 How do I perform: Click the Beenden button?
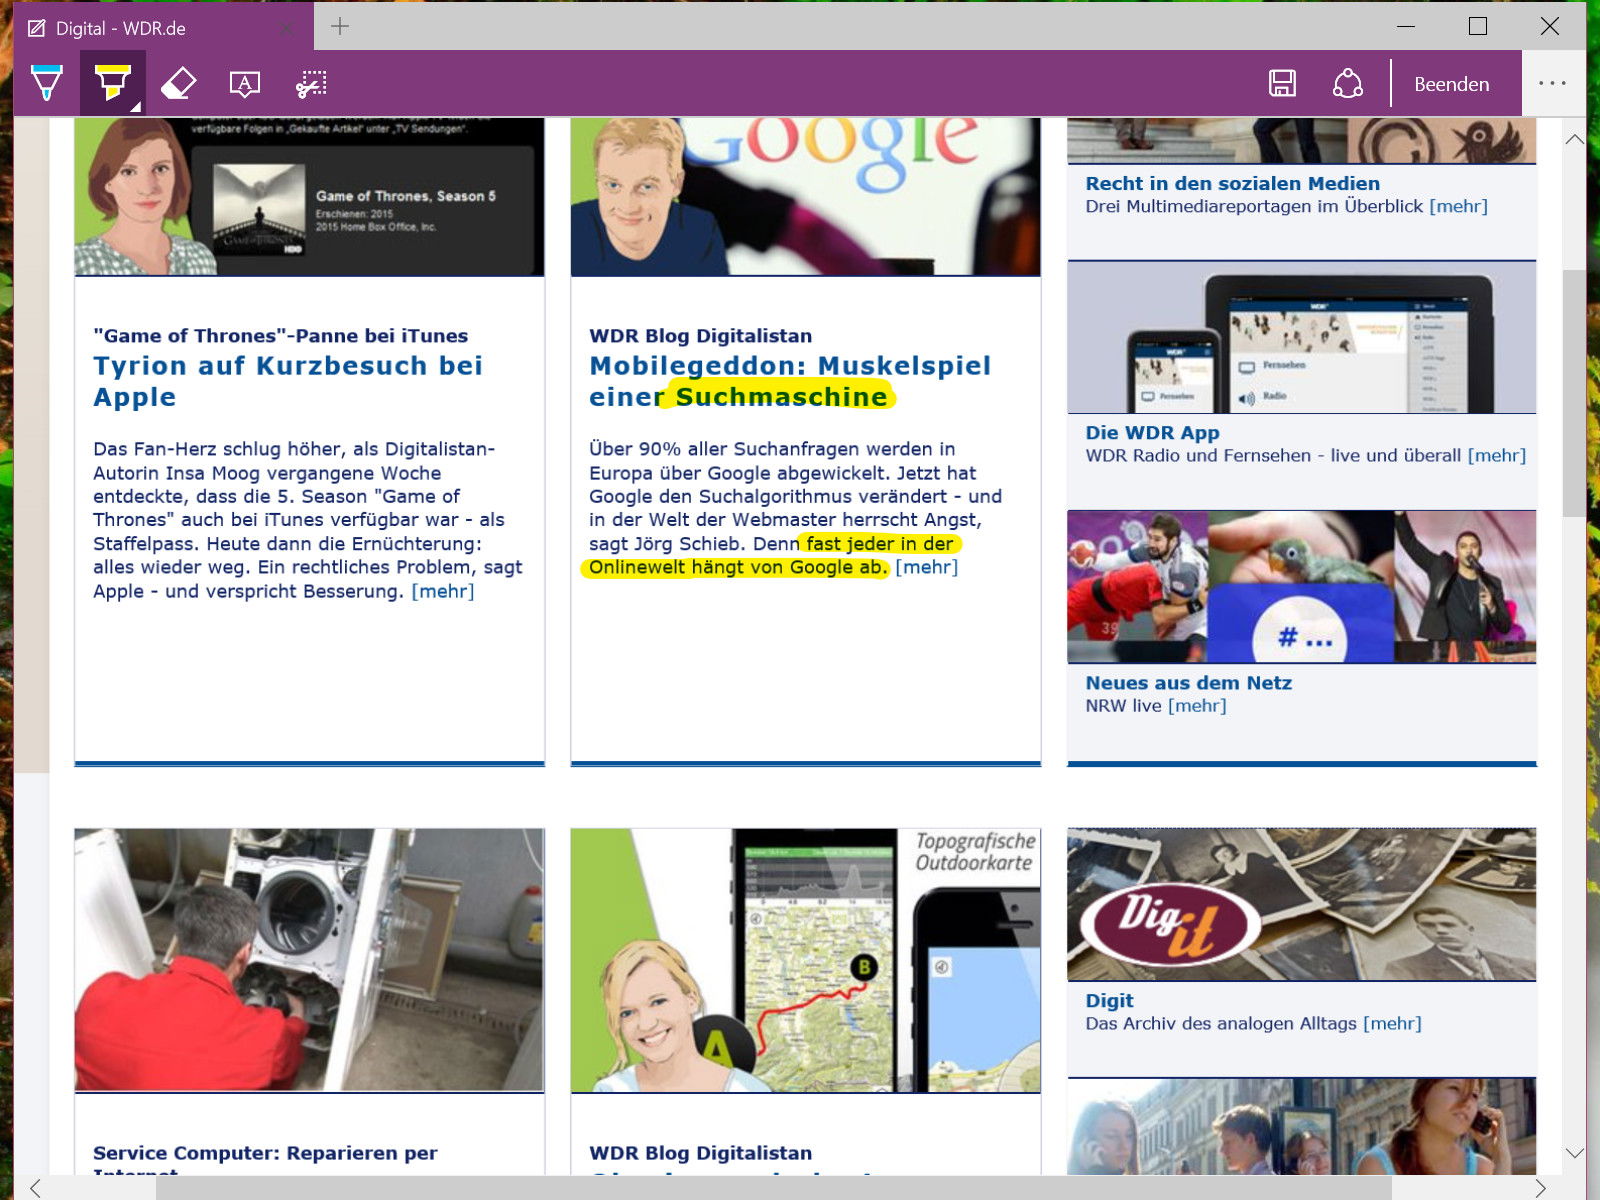[1452, 84]
